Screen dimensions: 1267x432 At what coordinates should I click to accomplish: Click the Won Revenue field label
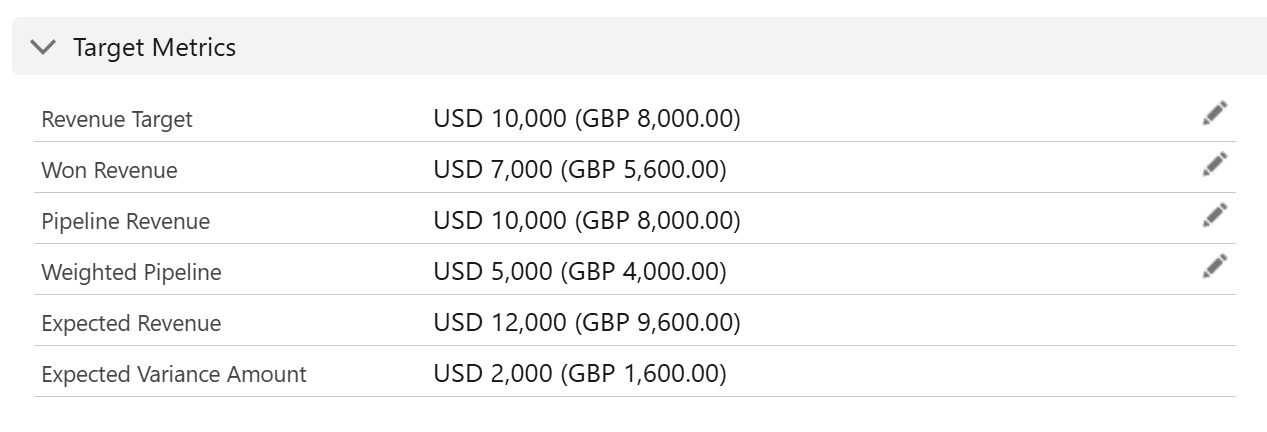[x=109, y=171]
